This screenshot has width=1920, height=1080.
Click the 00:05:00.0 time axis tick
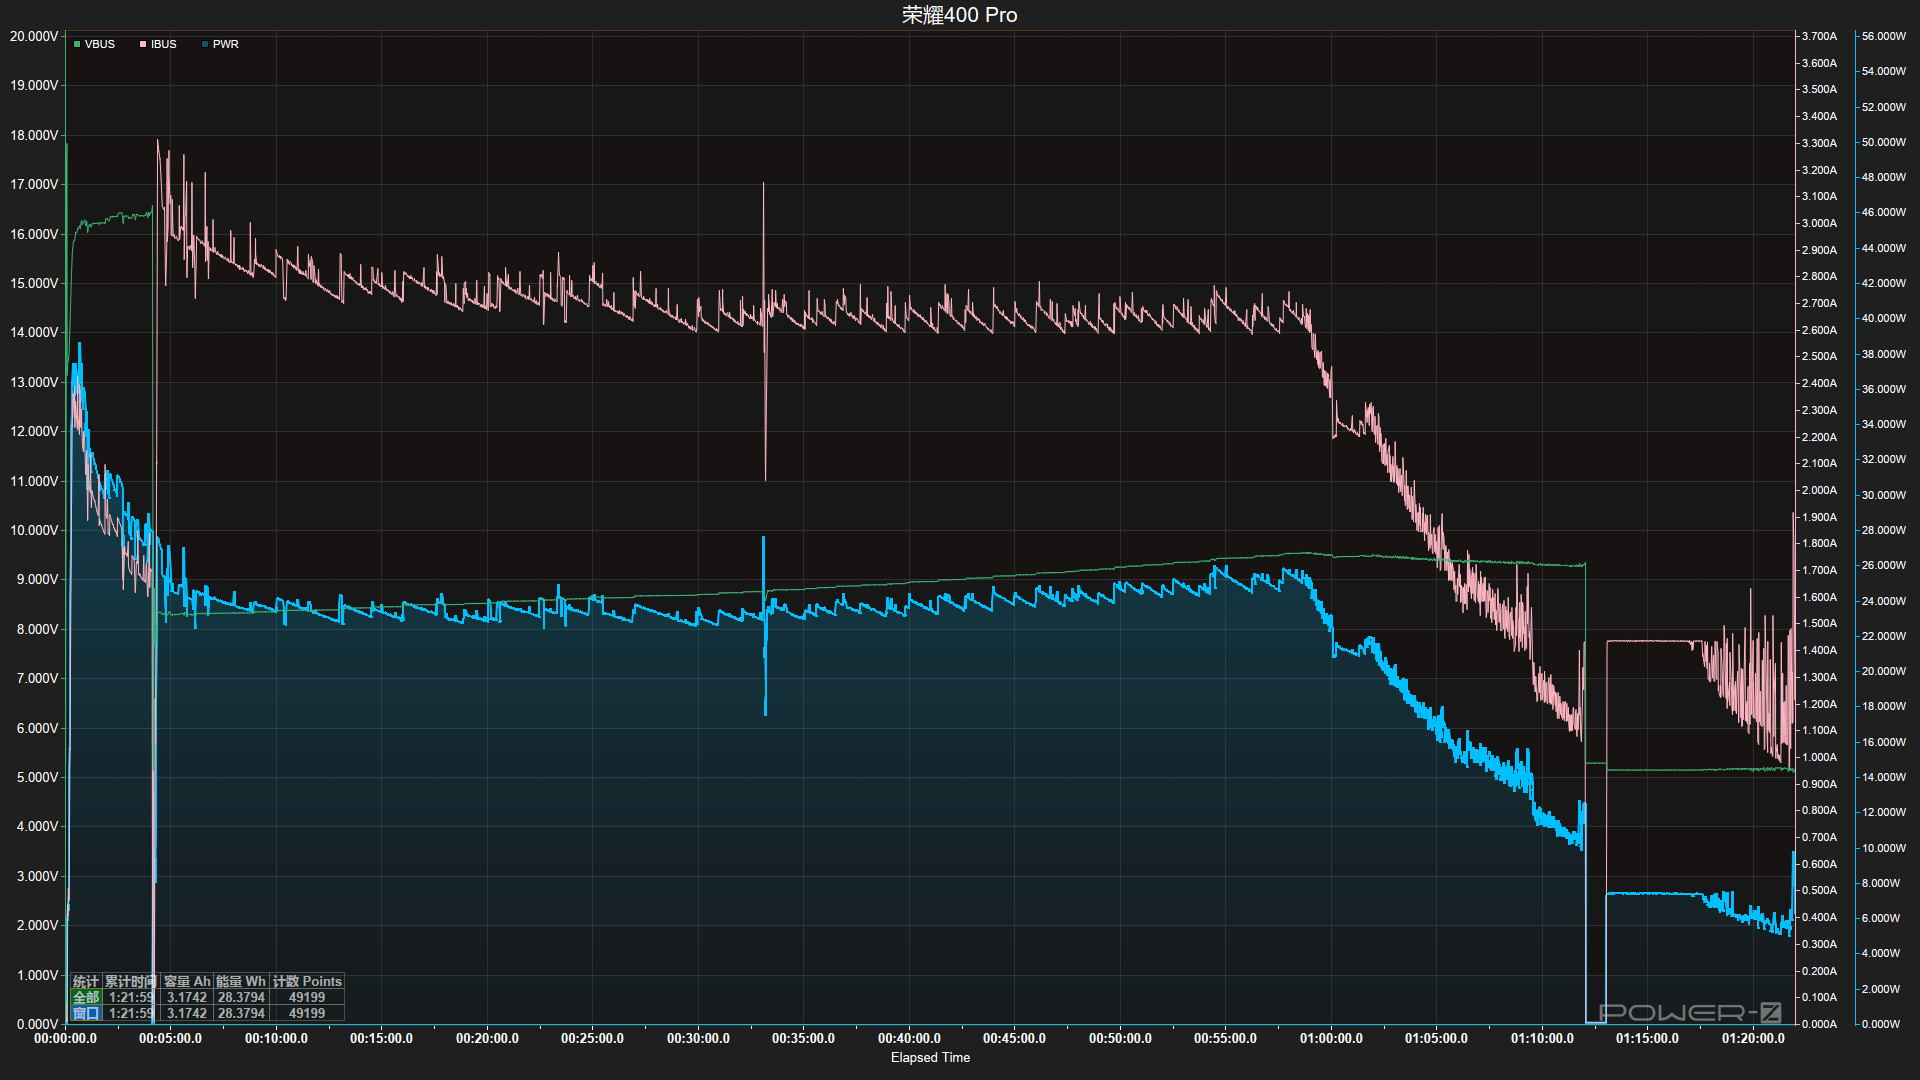pos(170,1039)
